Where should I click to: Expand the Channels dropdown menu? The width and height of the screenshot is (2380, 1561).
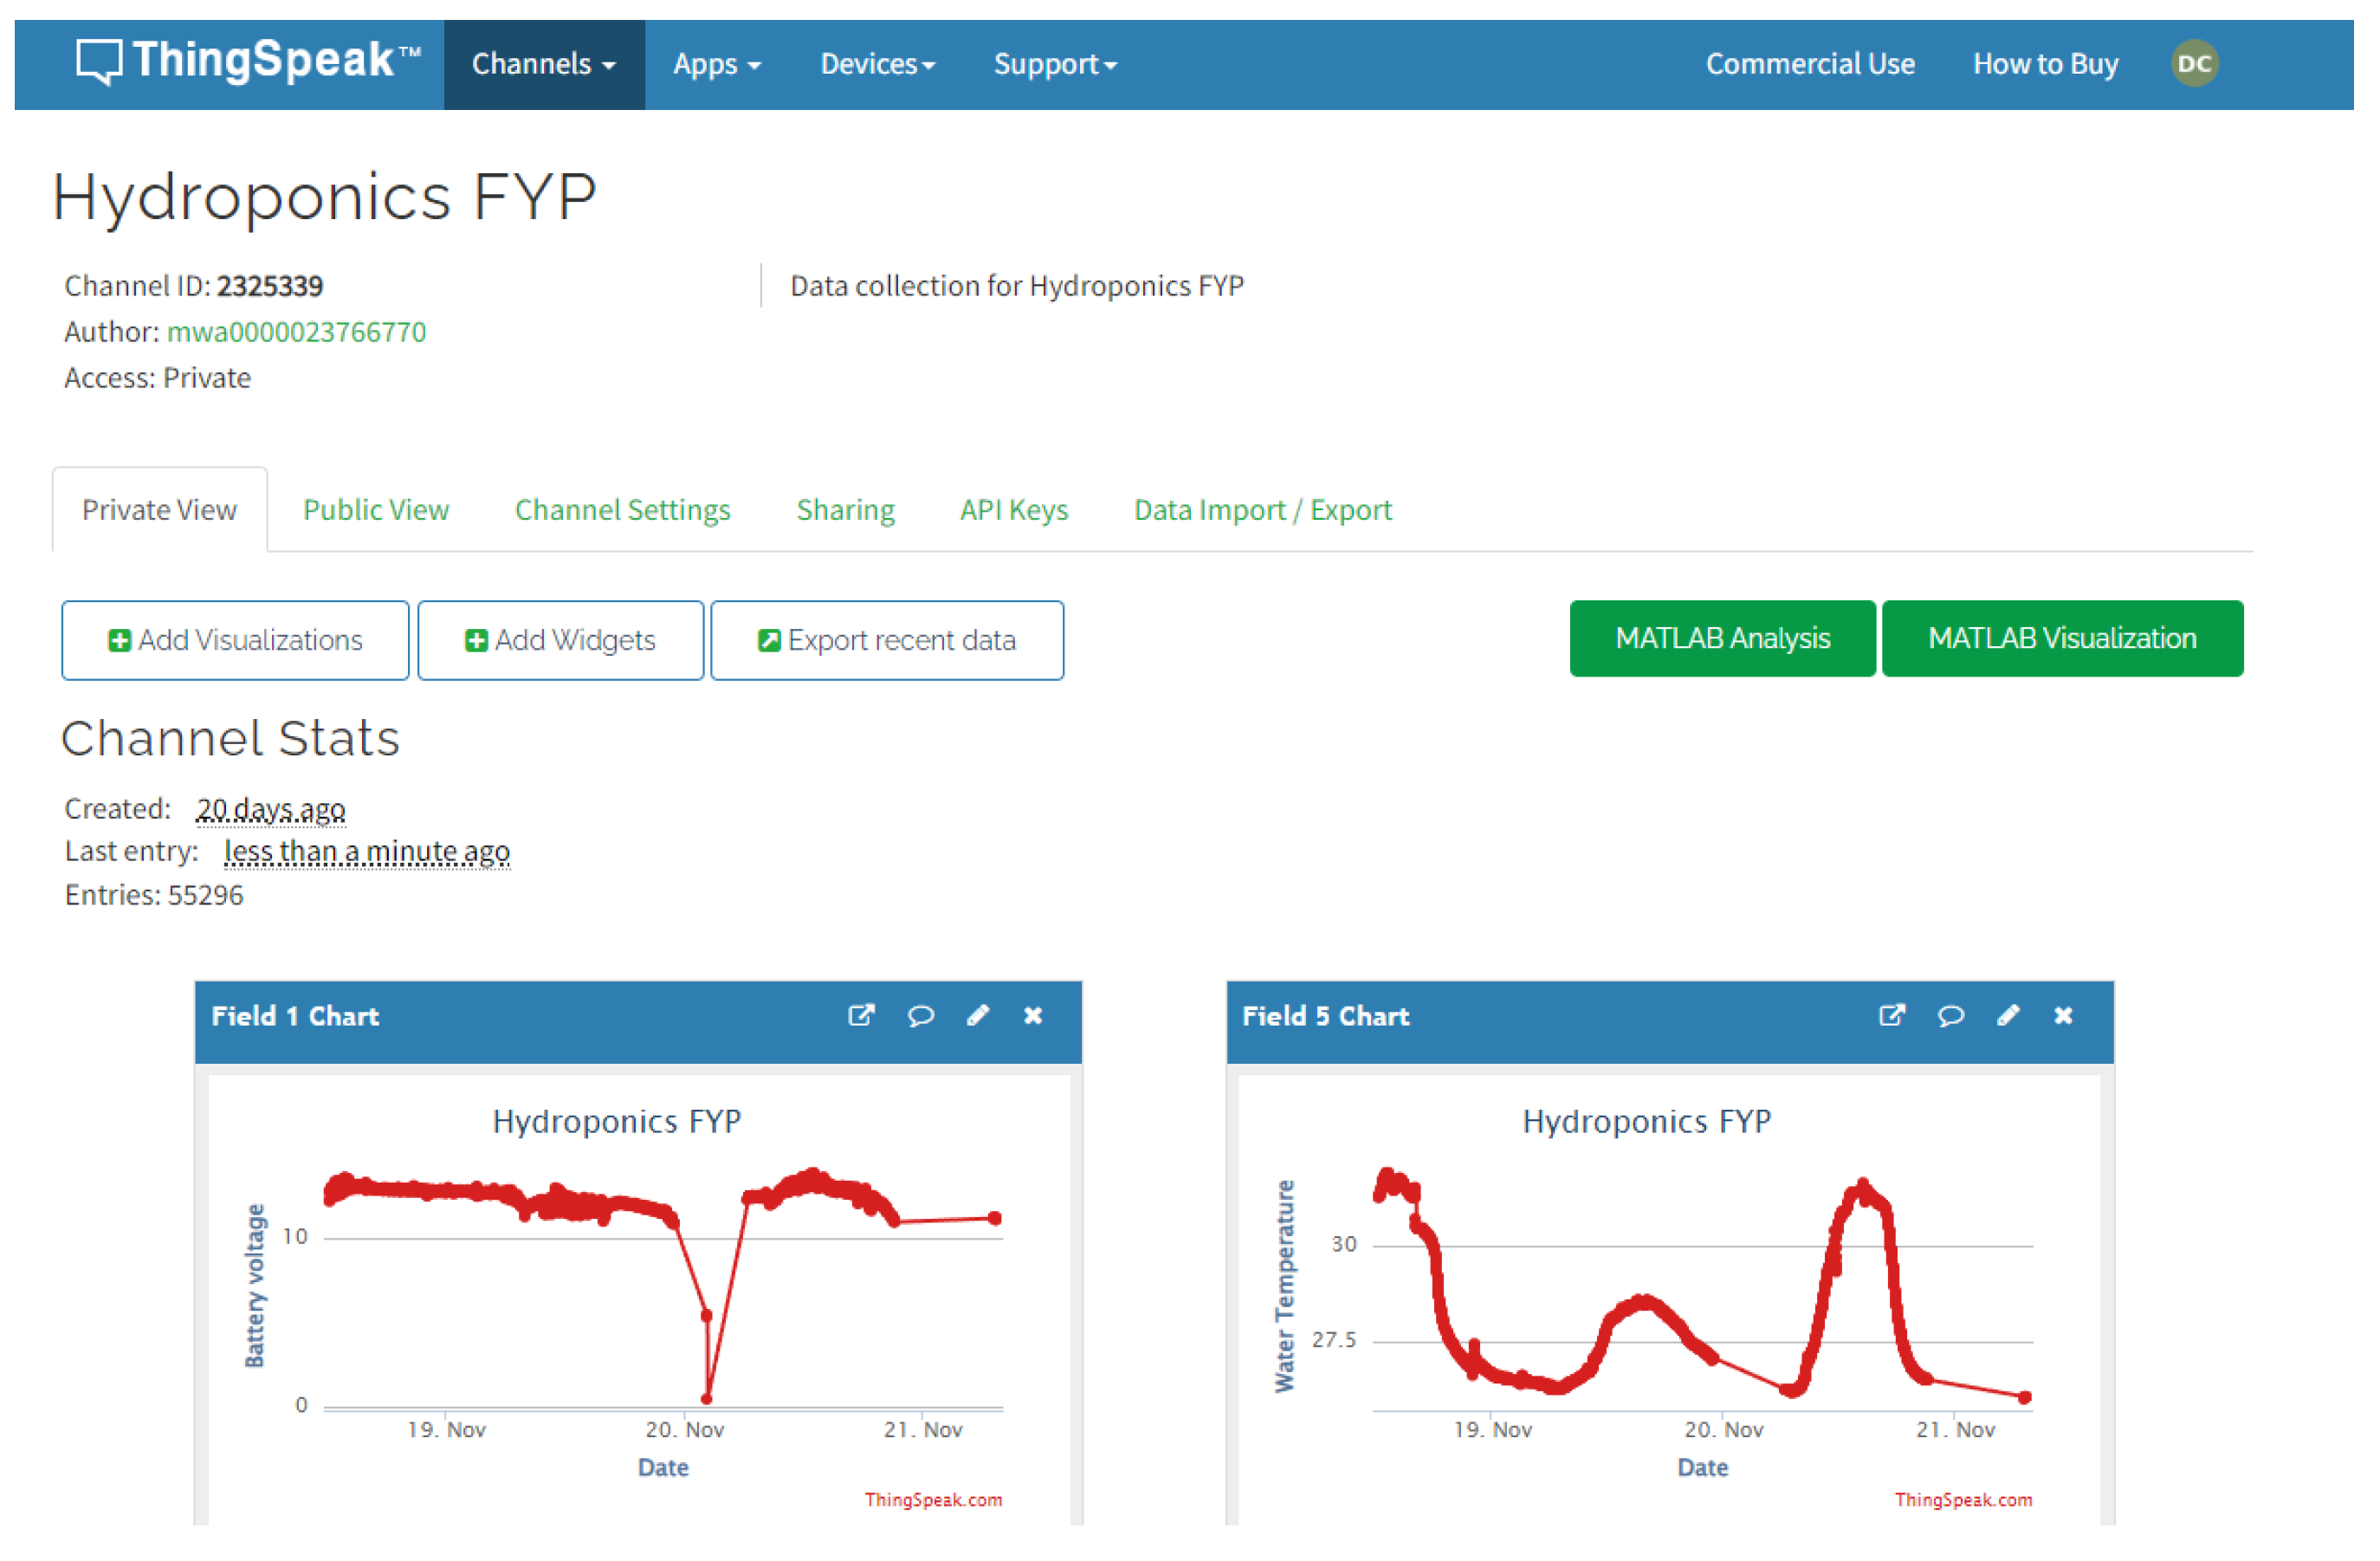pos(543,64)
